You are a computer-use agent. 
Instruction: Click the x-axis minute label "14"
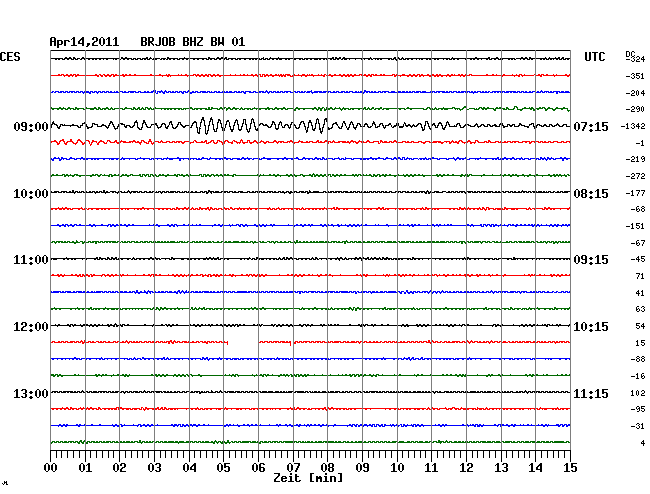click(535, 468)
